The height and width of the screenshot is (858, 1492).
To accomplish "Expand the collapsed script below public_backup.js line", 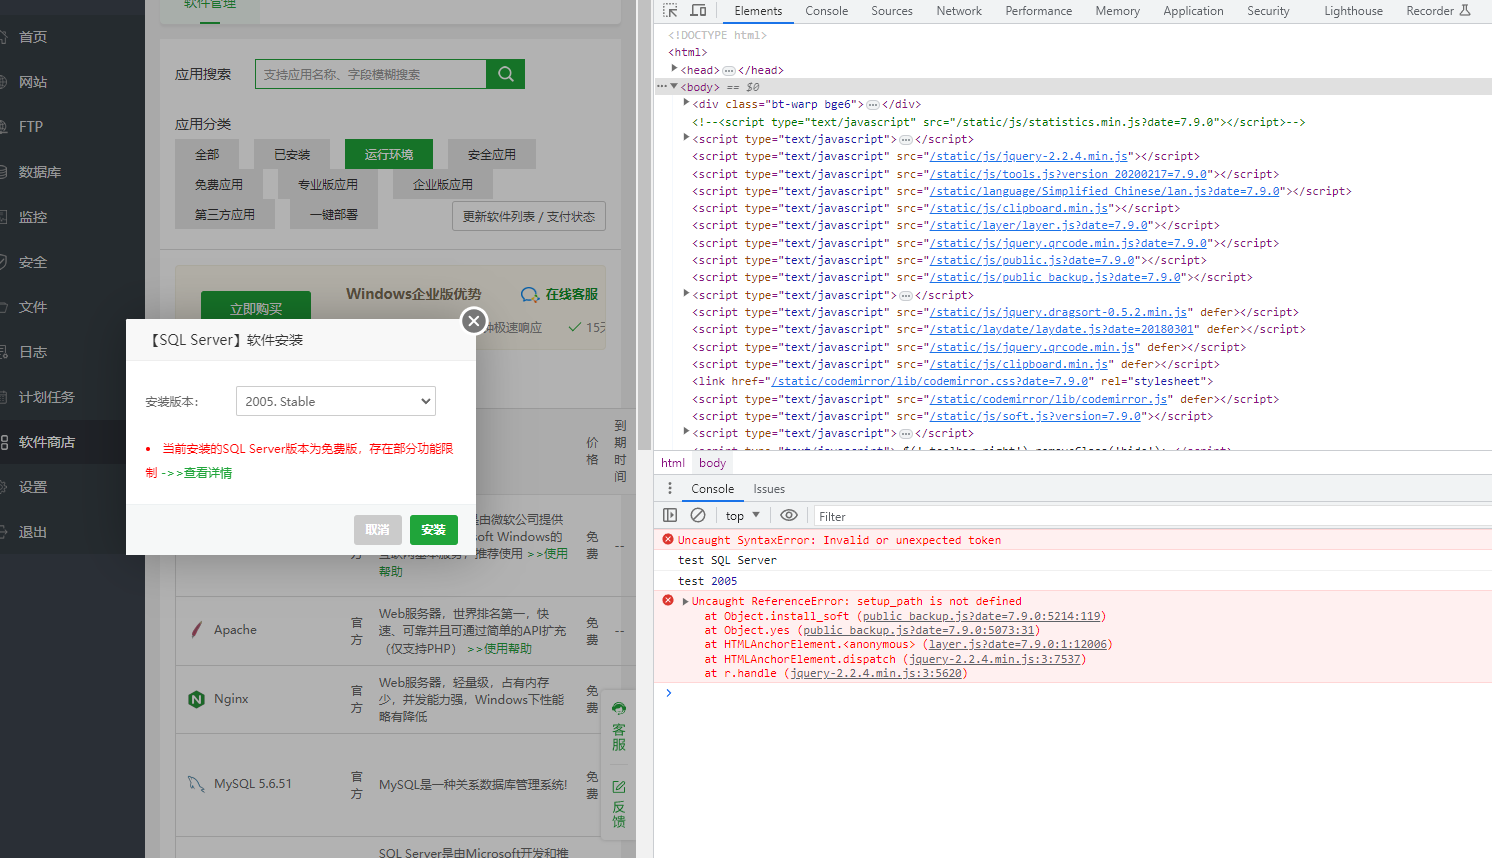I will tap(686, 294).
